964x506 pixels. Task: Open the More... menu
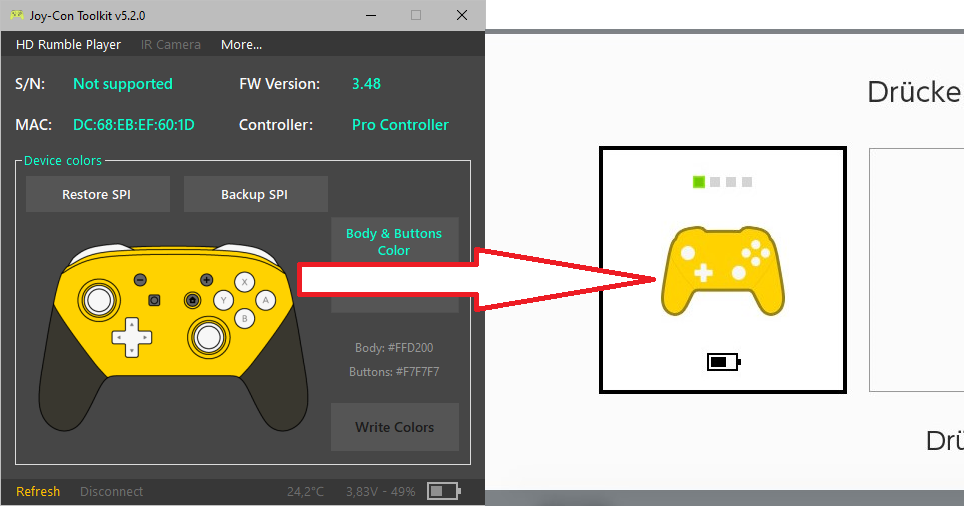(241, 45)
